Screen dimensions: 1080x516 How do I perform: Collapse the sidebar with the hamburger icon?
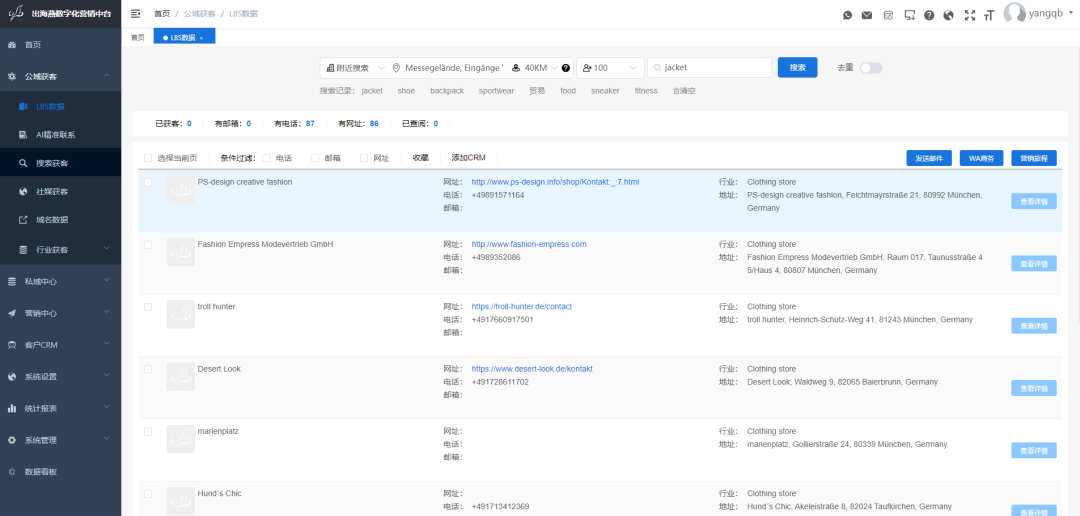pyautogui.click(x=135, y=14)
